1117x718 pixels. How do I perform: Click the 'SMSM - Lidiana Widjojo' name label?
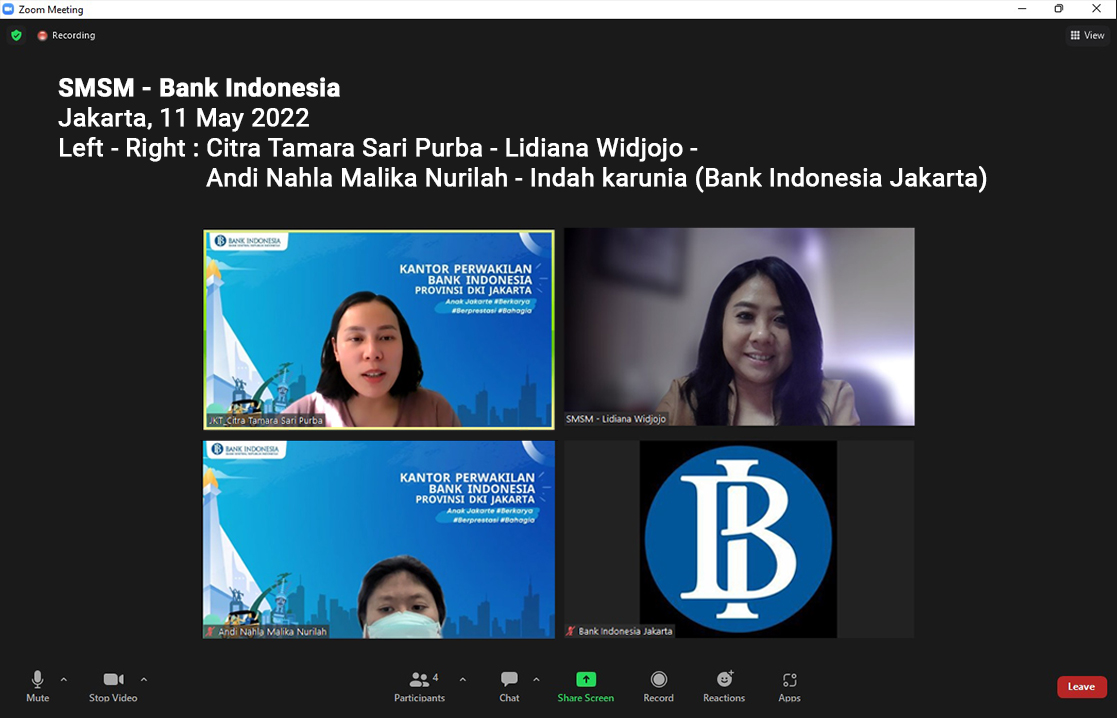tap(616, 419)
